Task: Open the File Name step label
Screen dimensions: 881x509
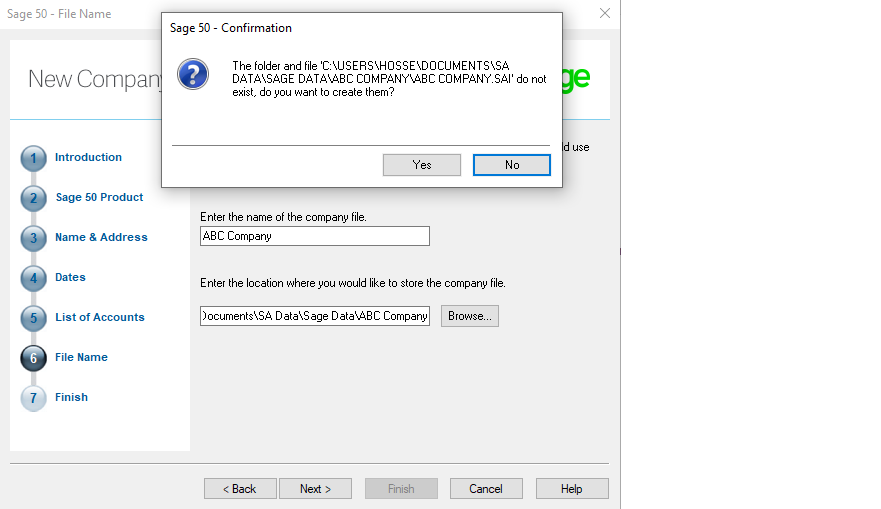Action: 81,357
